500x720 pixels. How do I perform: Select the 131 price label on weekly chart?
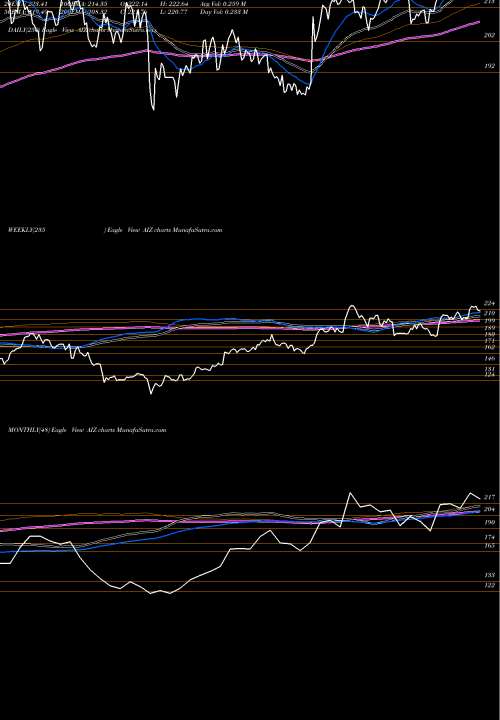tap(489, 369)
